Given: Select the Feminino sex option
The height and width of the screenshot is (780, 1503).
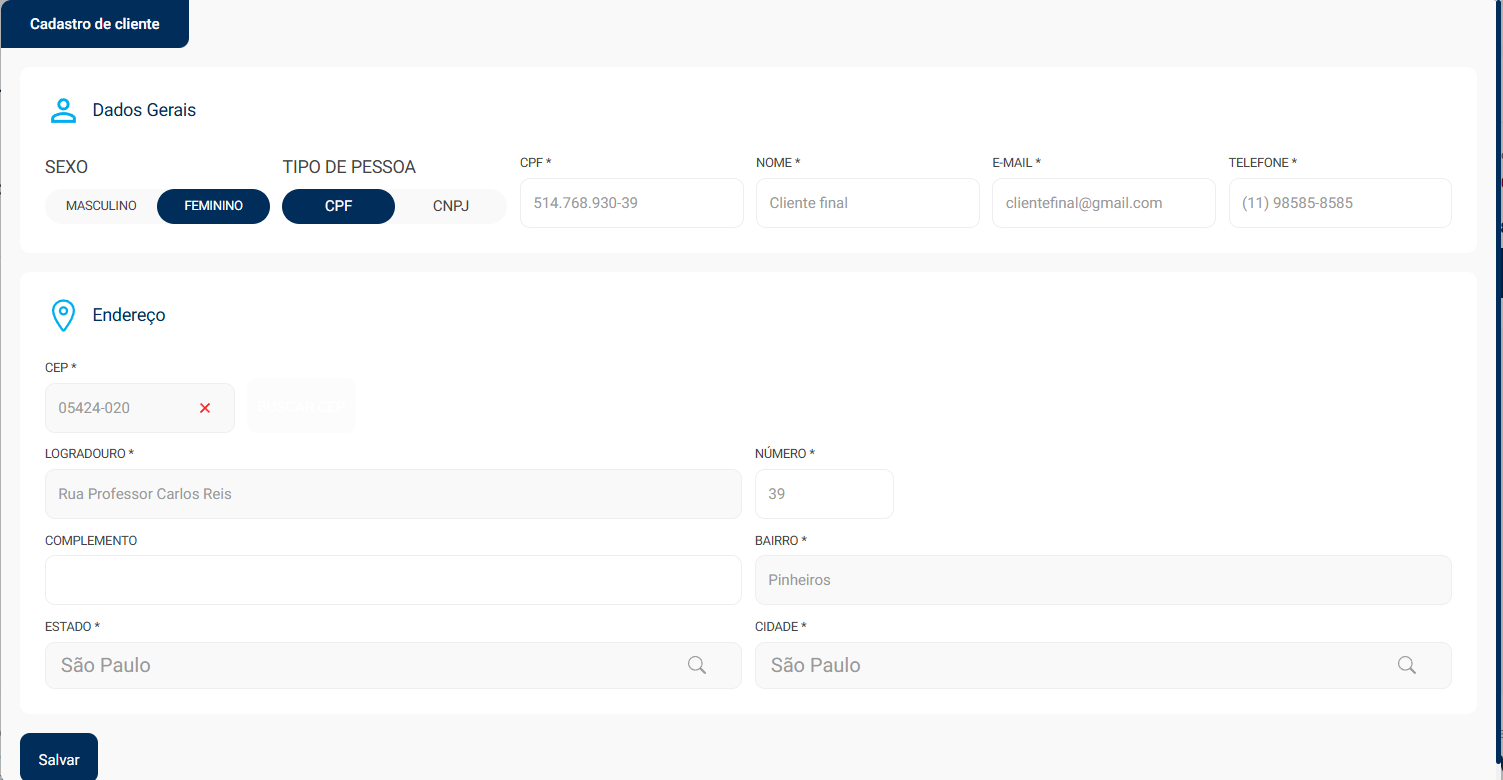Looking at the screenshot, I should click(213, 206).
